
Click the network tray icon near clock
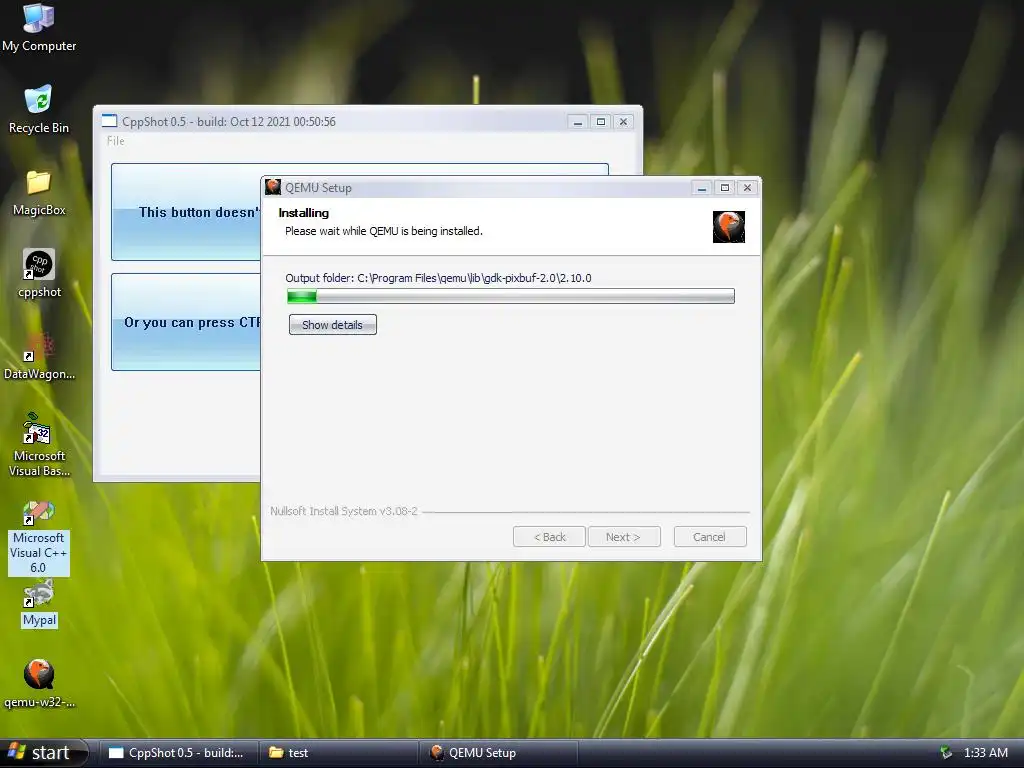tap(946, 752)
